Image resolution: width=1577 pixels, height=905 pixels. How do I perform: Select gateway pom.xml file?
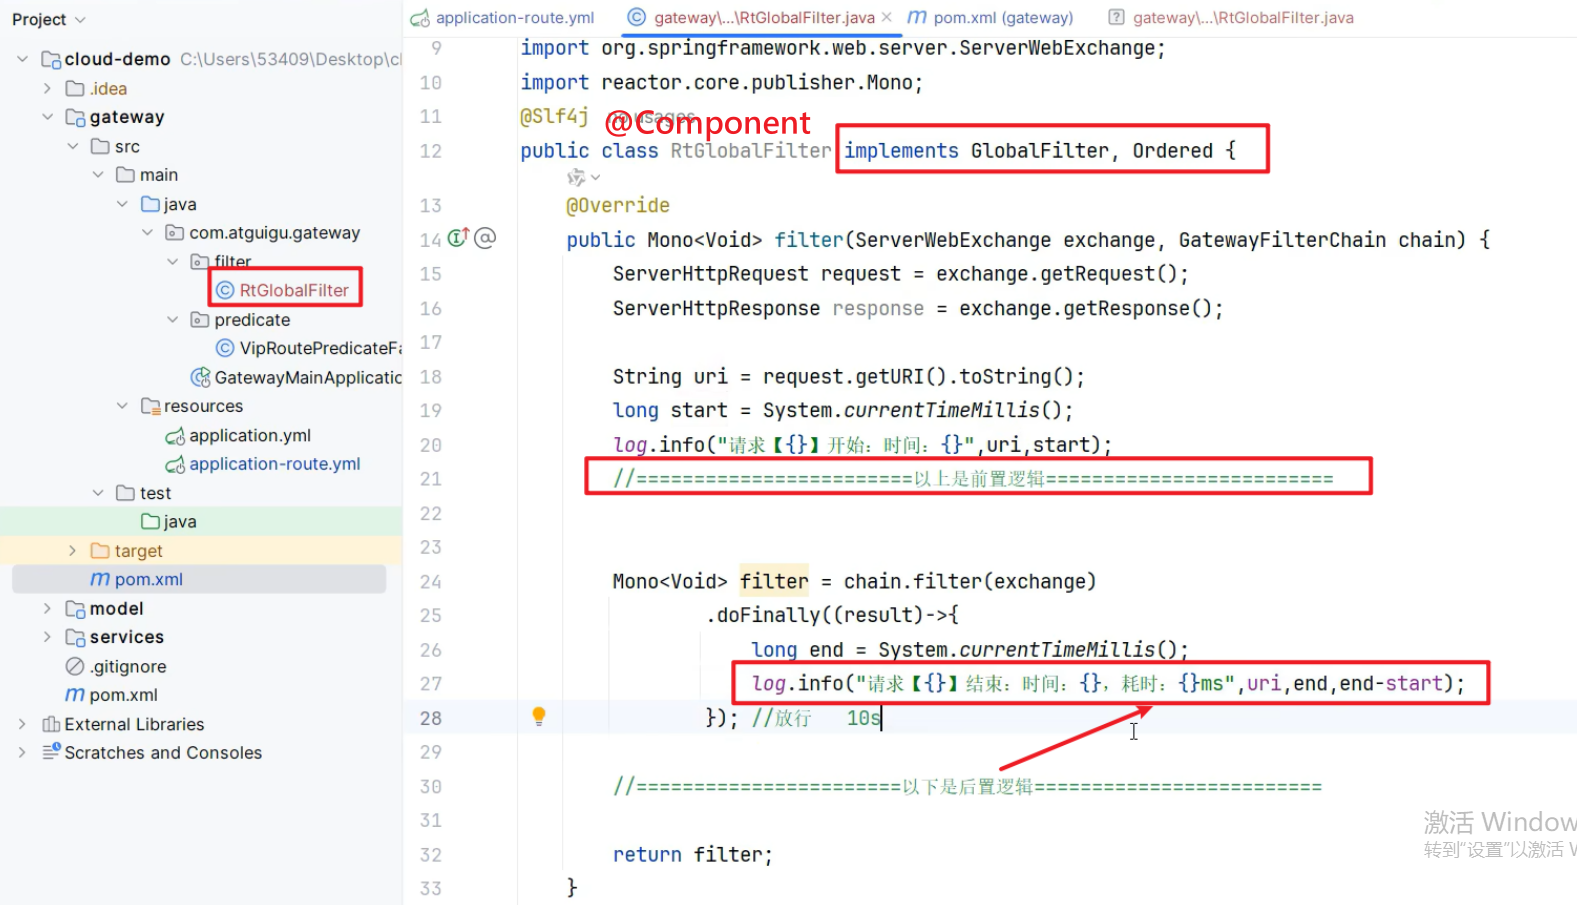click(x=149, y=580)
